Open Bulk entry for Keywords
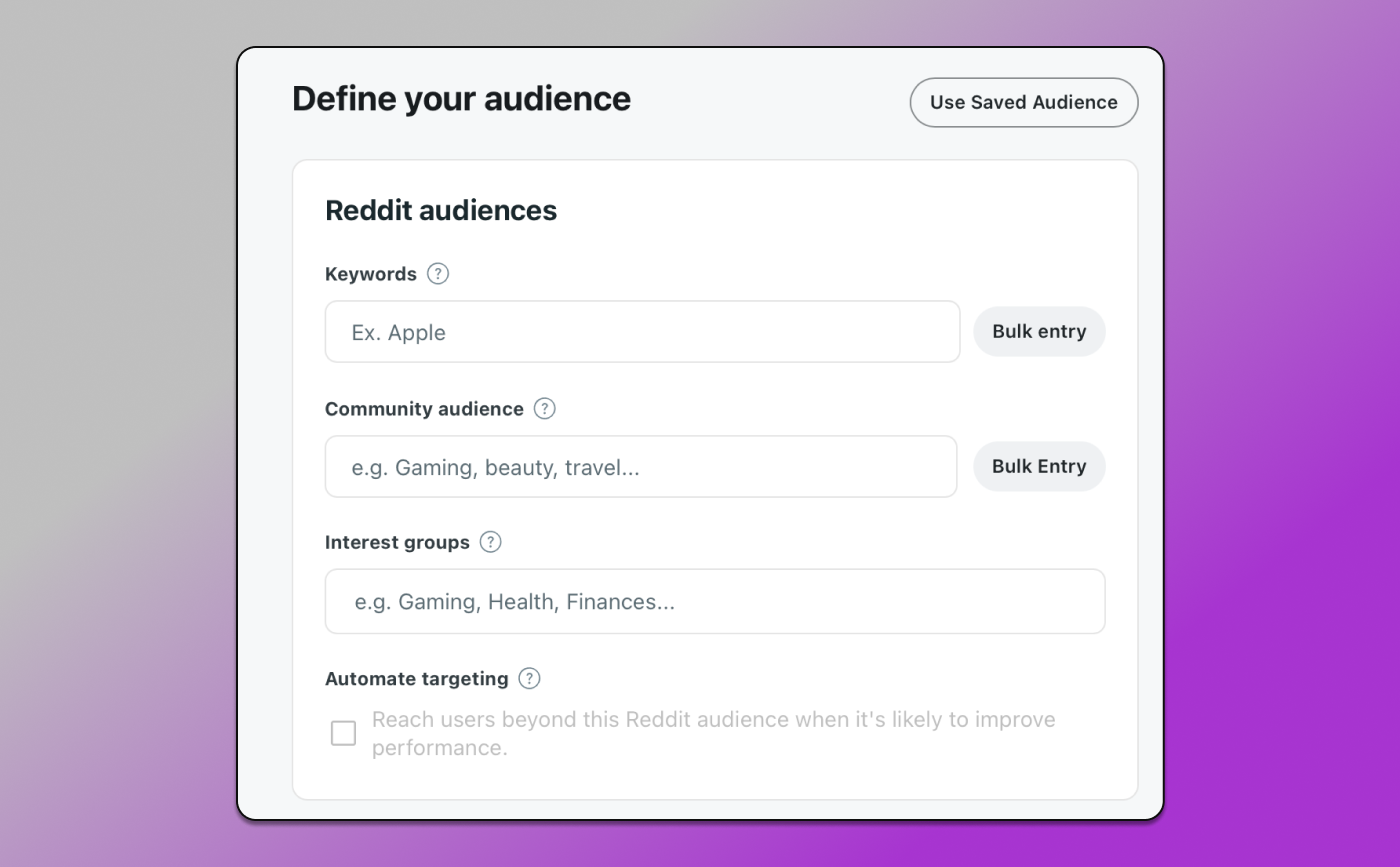Image resolution: width=1400 pixels, height=867 pixels. (x=1039, y=331)
